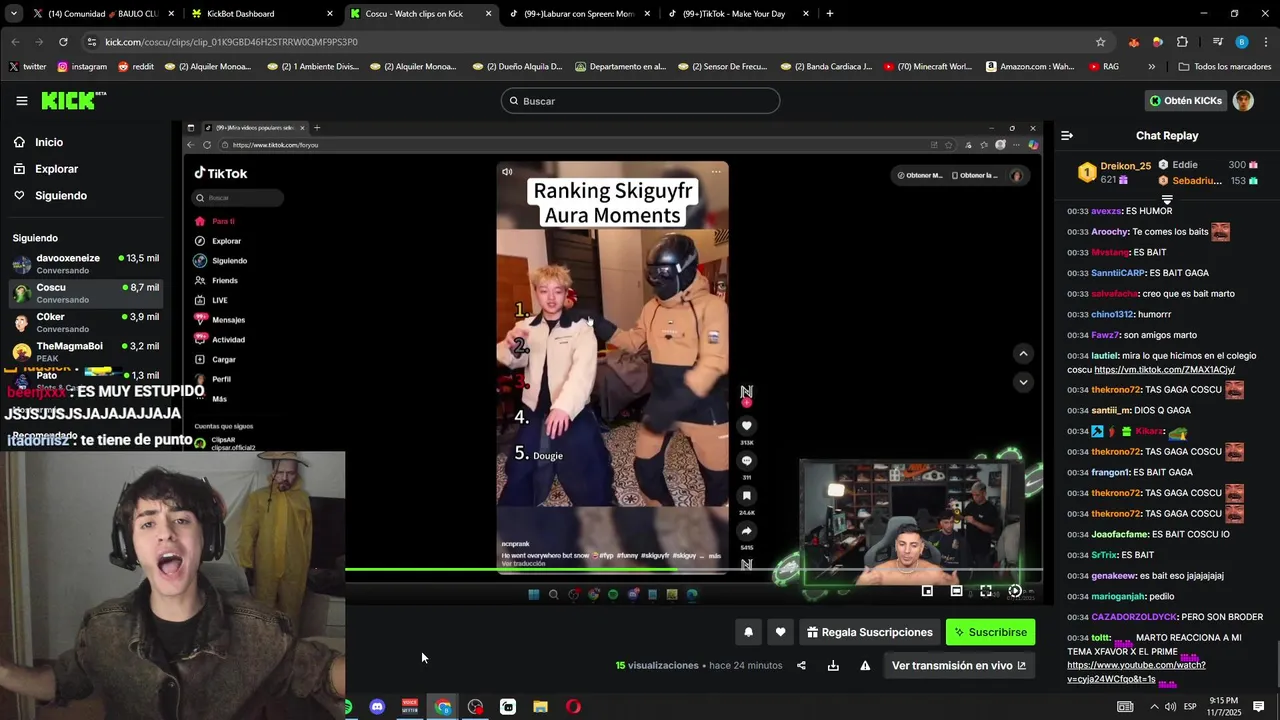The height and width of the screenshot is (720, 1280).
Task: Open the TikTok video three-dots options
Action: coord(716,172)
